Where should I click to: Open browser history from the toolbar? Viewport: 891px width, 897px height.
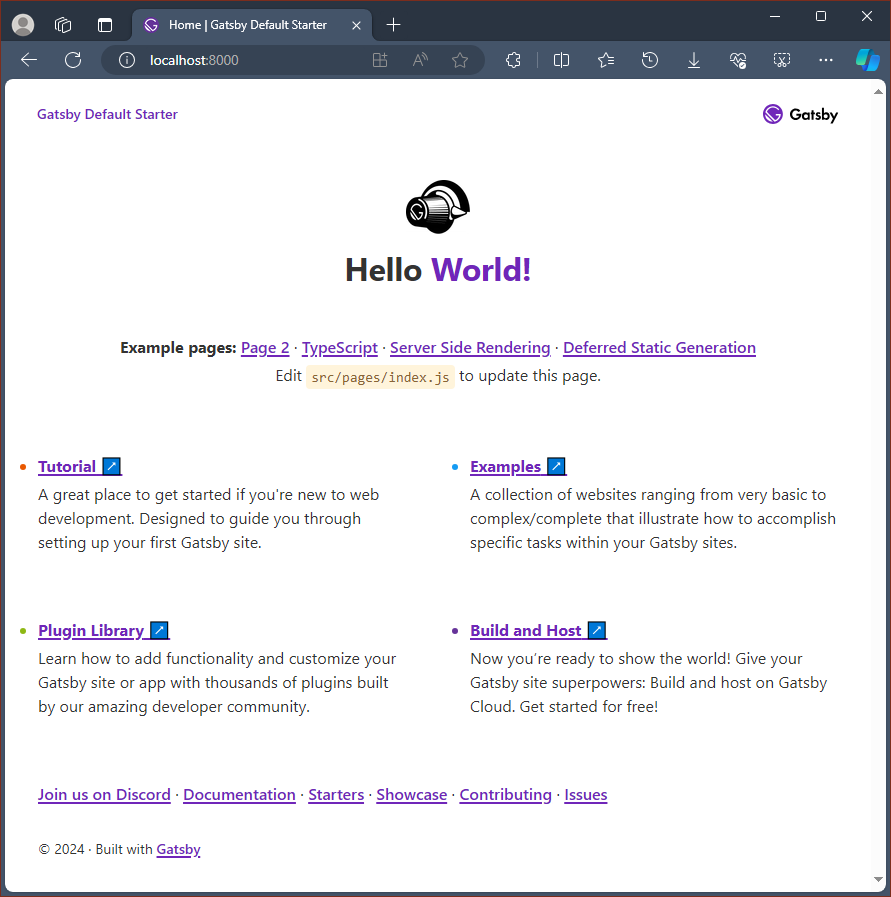click(x=650, y=60)
